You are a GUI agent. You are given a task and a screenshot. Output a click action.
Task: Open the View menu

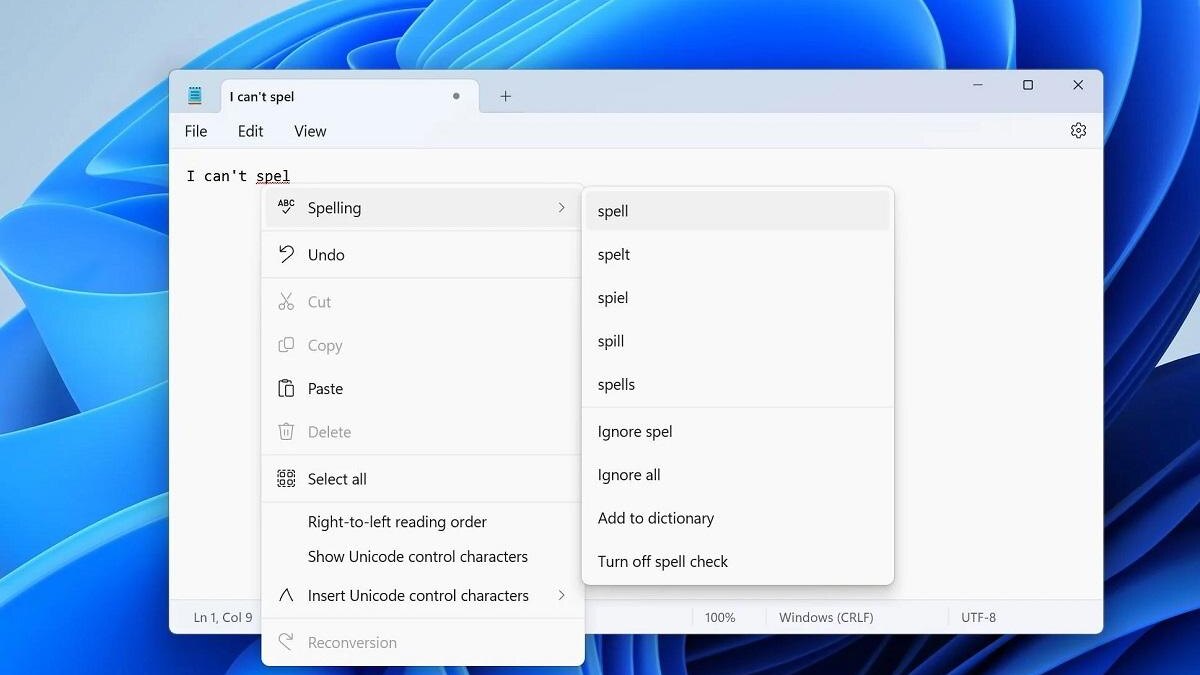[x=310, y=131]
